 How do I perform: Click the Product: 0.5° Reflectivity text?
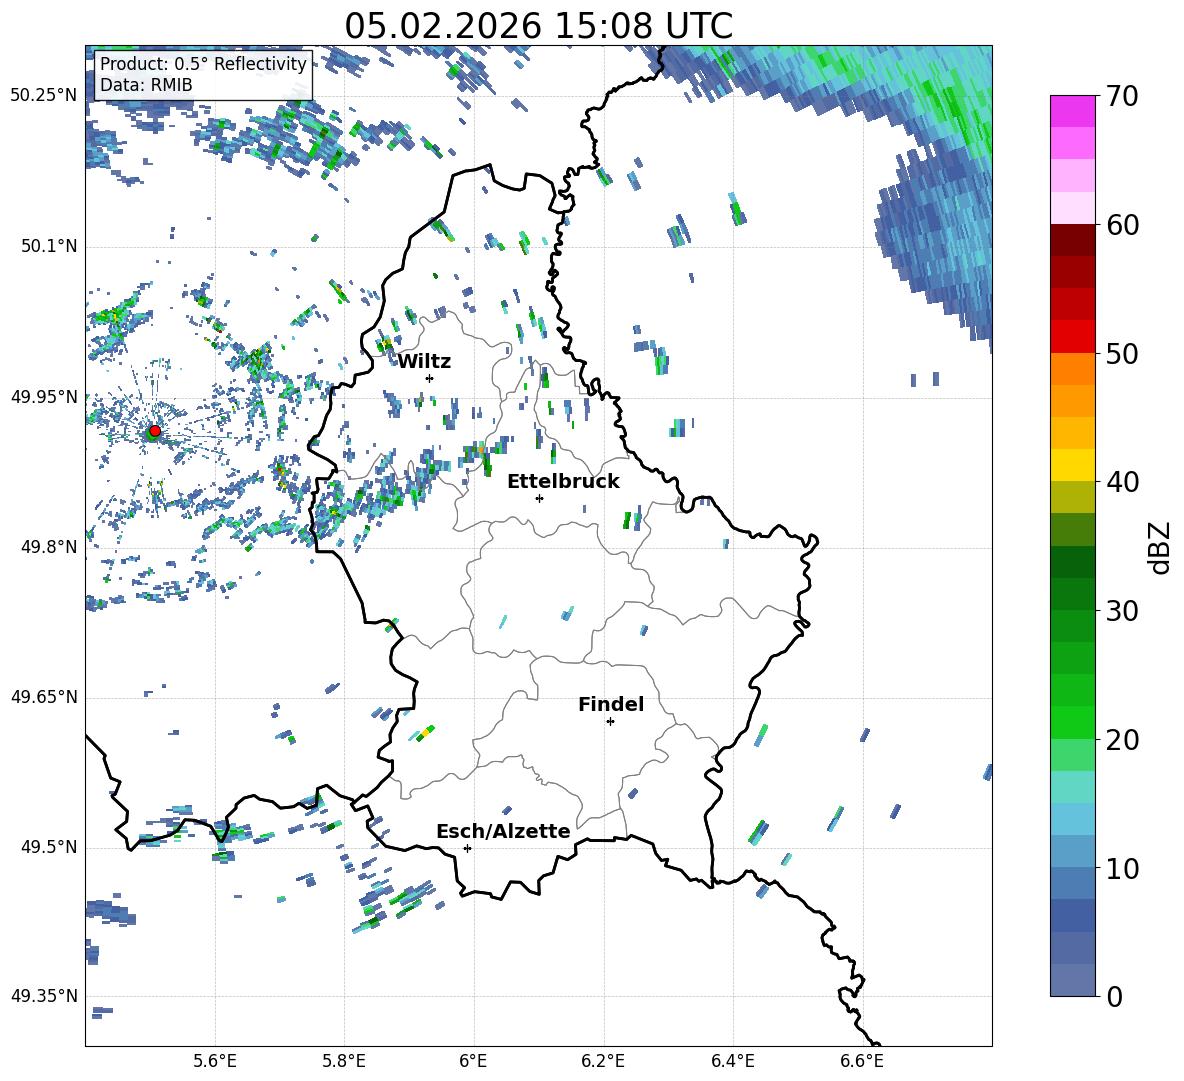[x=203, y=64]
